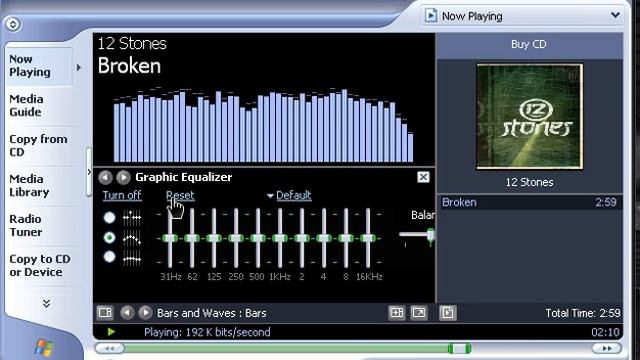This screenshot has height=360, width=640.
Task: Toggle the playlist pane icon
Action: pos(448,313)
